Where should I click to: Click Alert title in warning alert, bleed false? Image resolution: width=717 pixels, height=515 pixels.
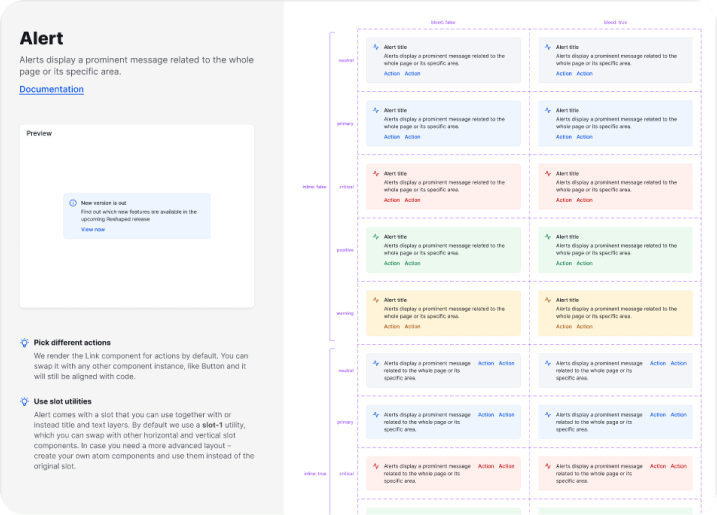point(396,300)
